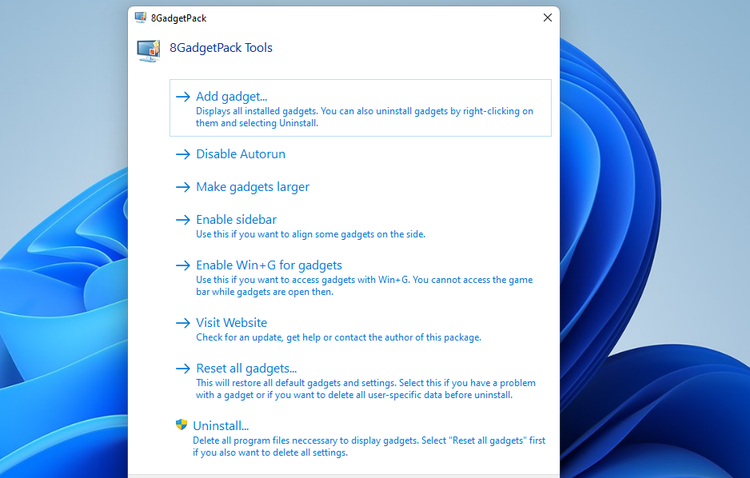Click the '8GadgetPack Tools' heading text

[x=221, y=48]
